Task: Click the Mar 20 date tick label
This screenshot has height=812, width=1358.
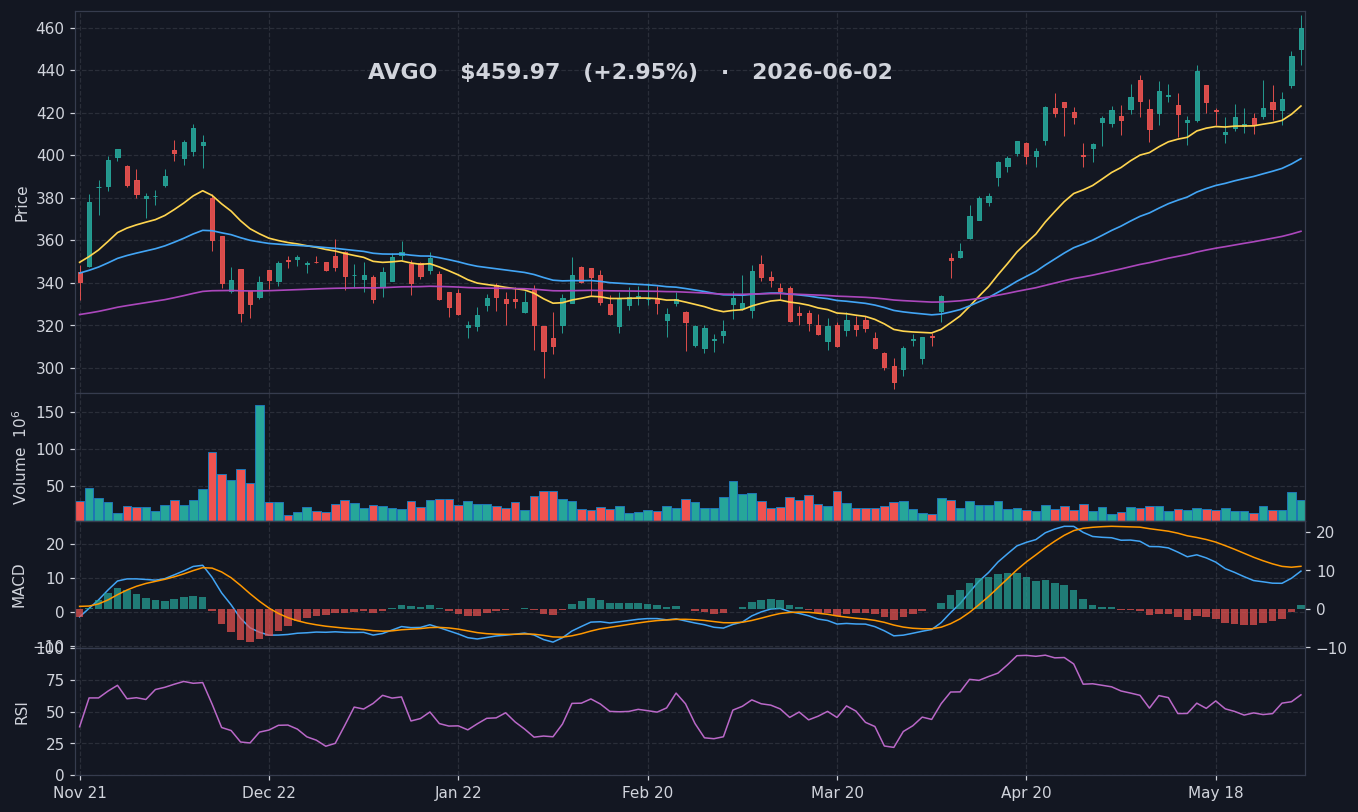Action: tap(837, 793)
